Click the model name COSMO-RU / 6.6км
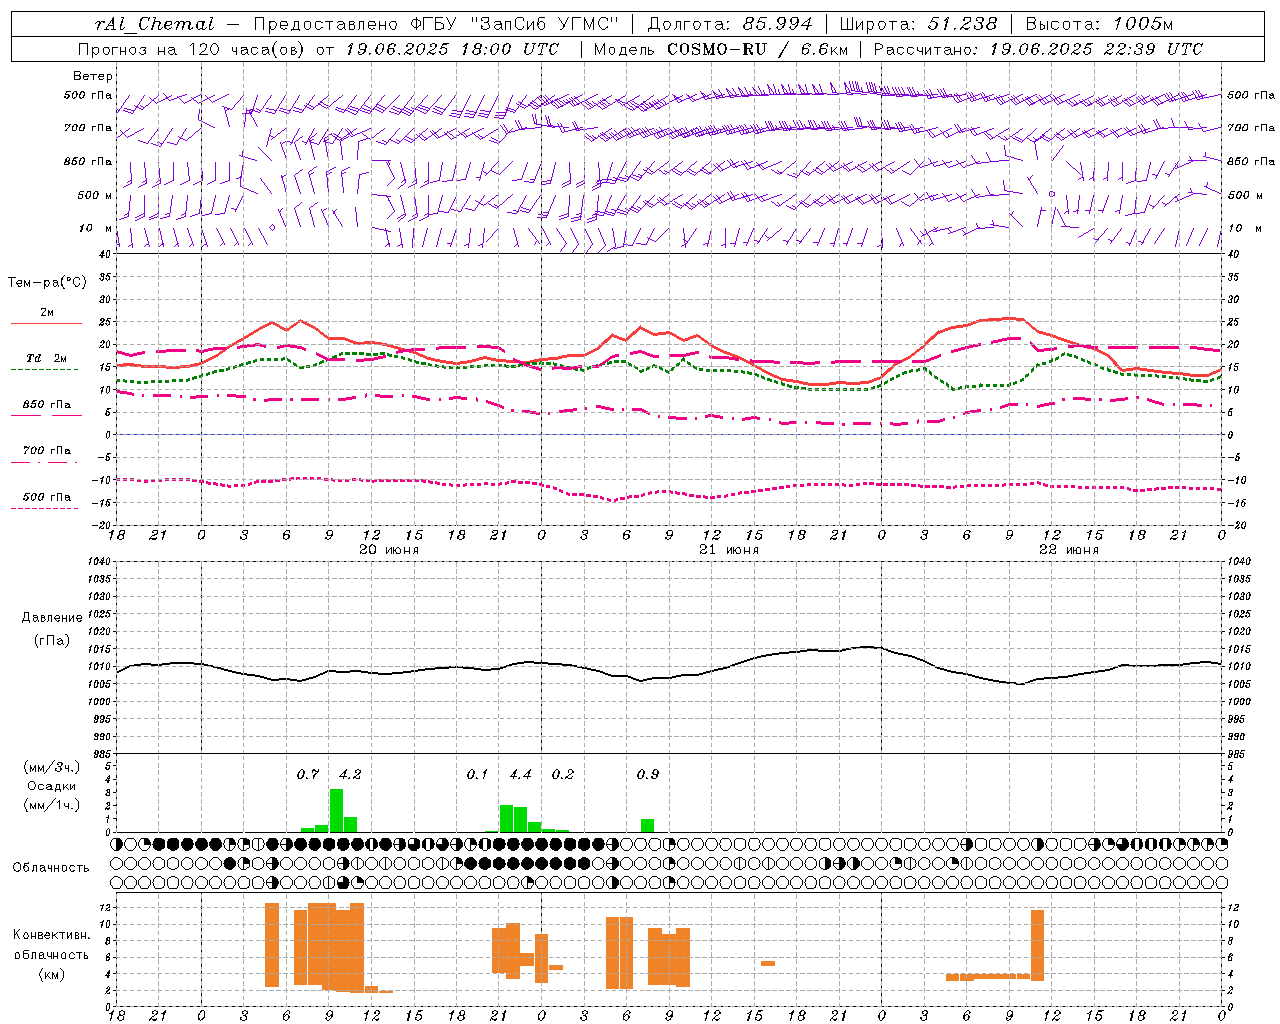Viewport: 1280px width, 1024px height. coord(757,49)
